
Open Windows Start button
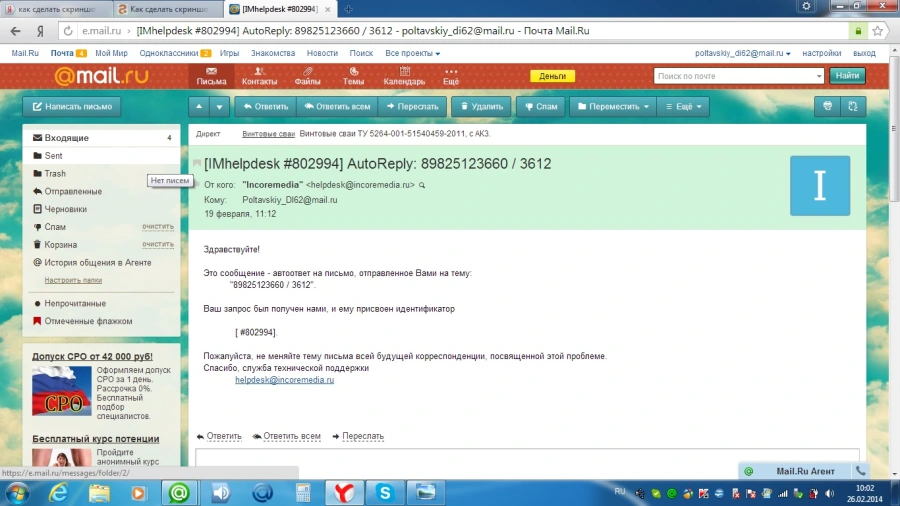pos(17,493)
